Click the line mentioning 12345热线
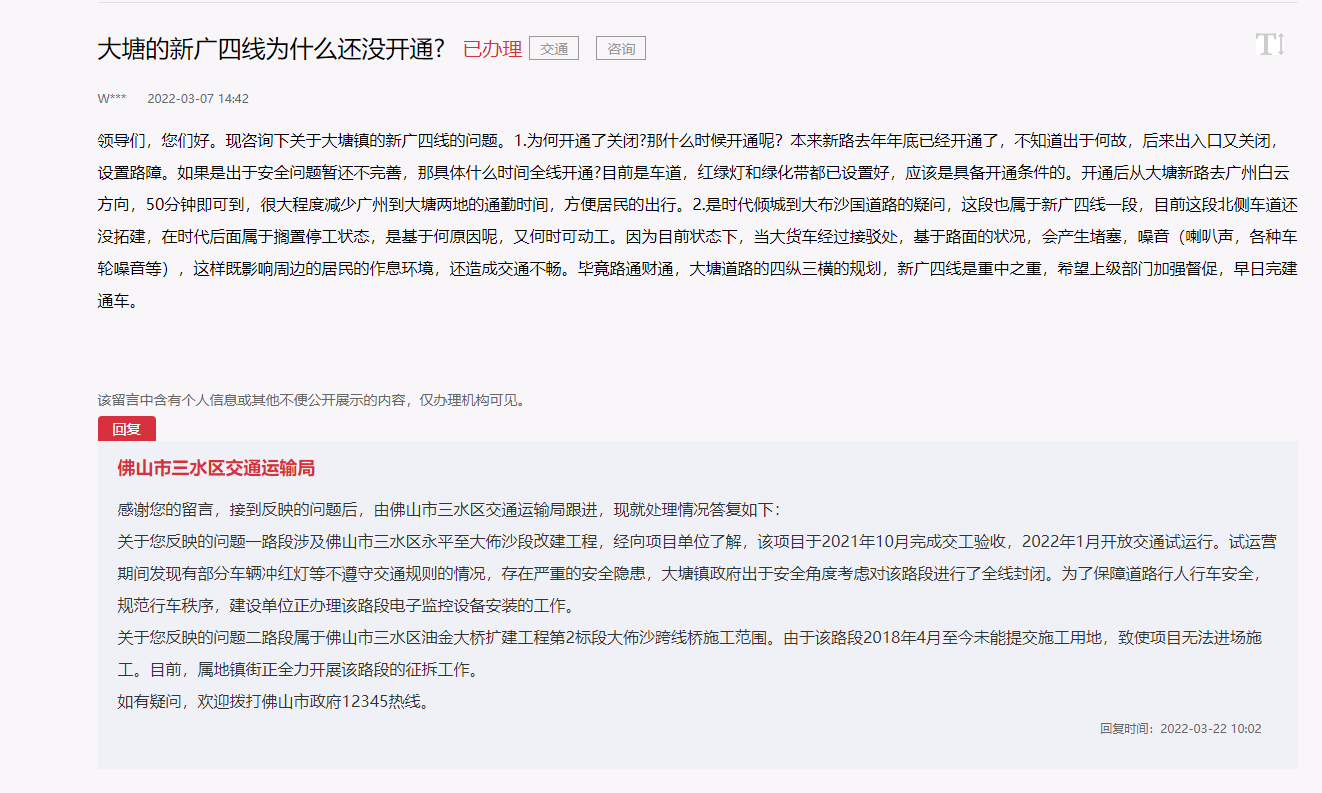 tap(275, 701)
